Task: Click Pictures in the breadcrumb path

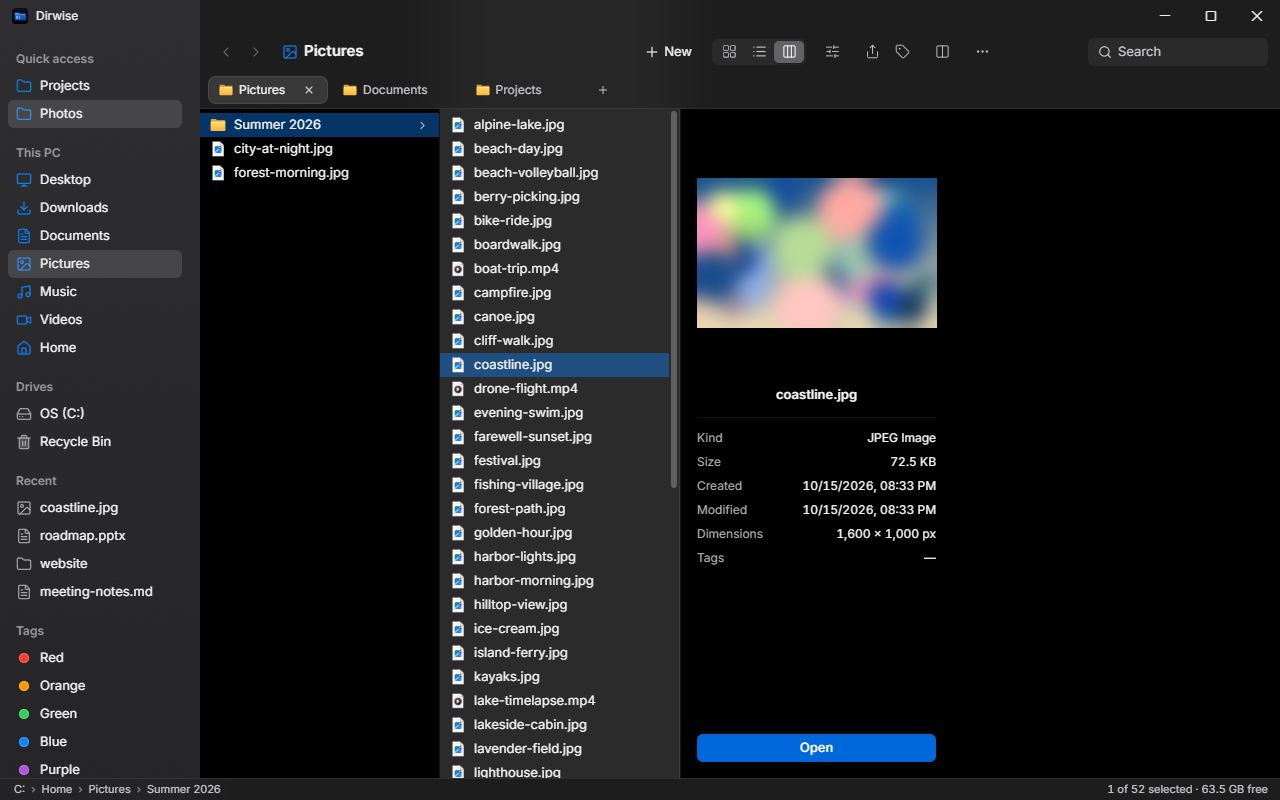Action: pos(109,789)
